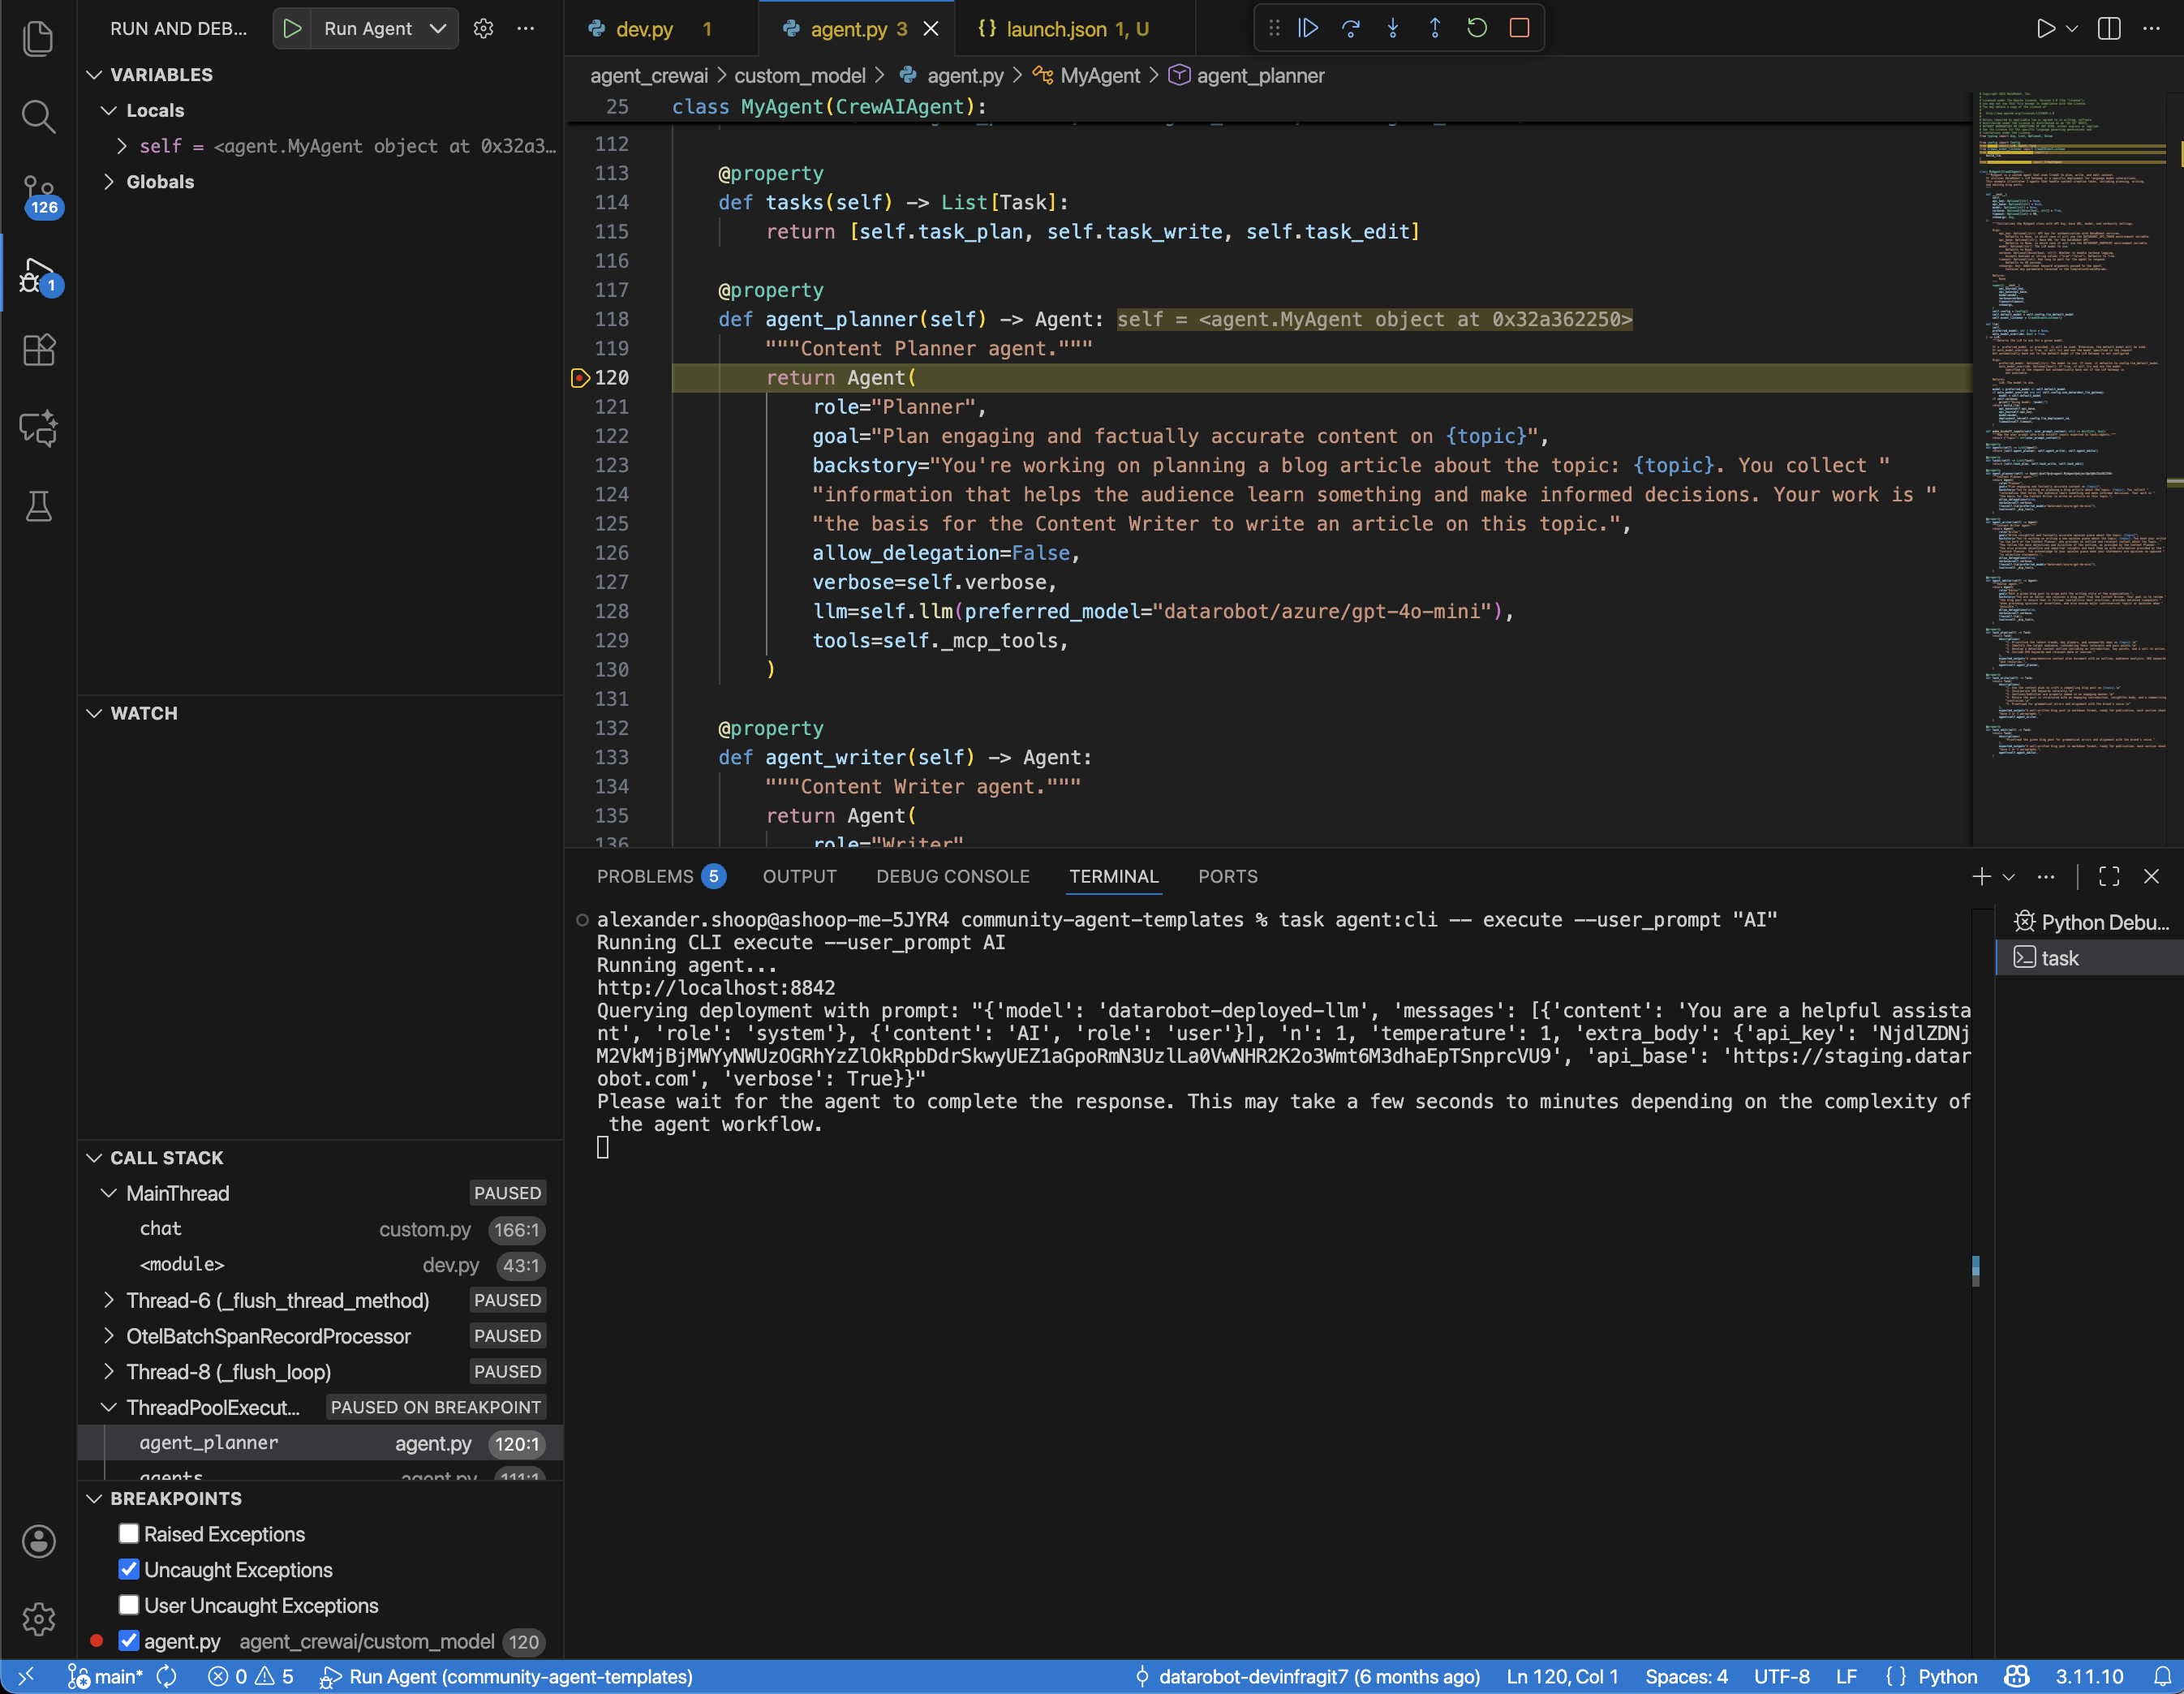Disable the agent.py line 120 breakpoint checkbox
The image size is (2184, 1694).
pyautogui.click(x=129, y=1641)
